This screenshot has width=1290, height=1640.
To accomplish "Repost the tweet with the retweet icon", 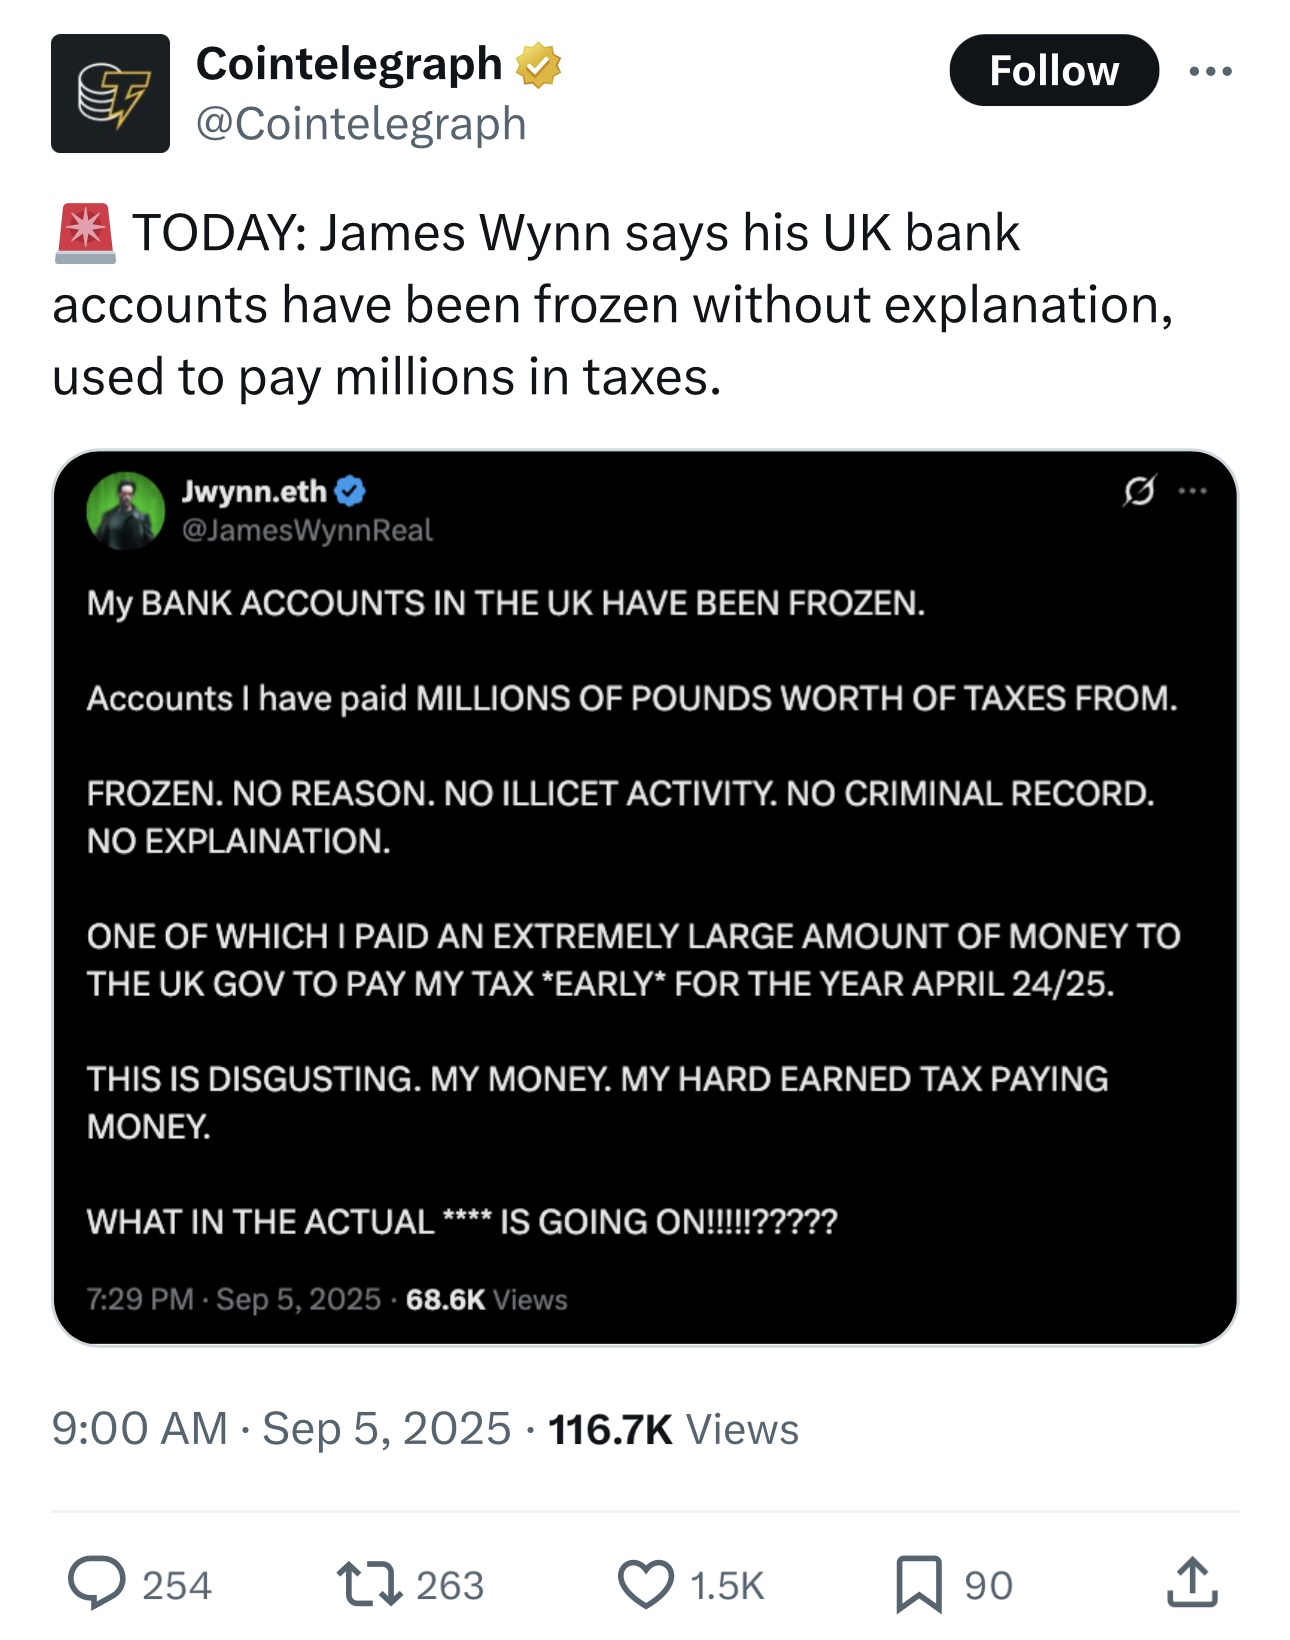I will click(x=369, y=1585).
